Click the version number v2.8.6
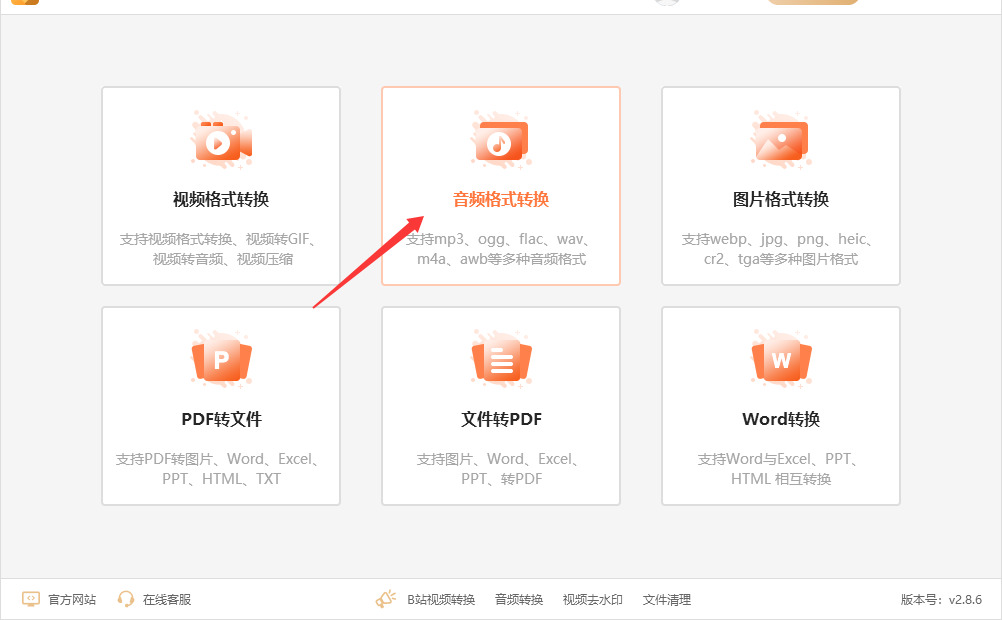 click(x=965, y=600)
